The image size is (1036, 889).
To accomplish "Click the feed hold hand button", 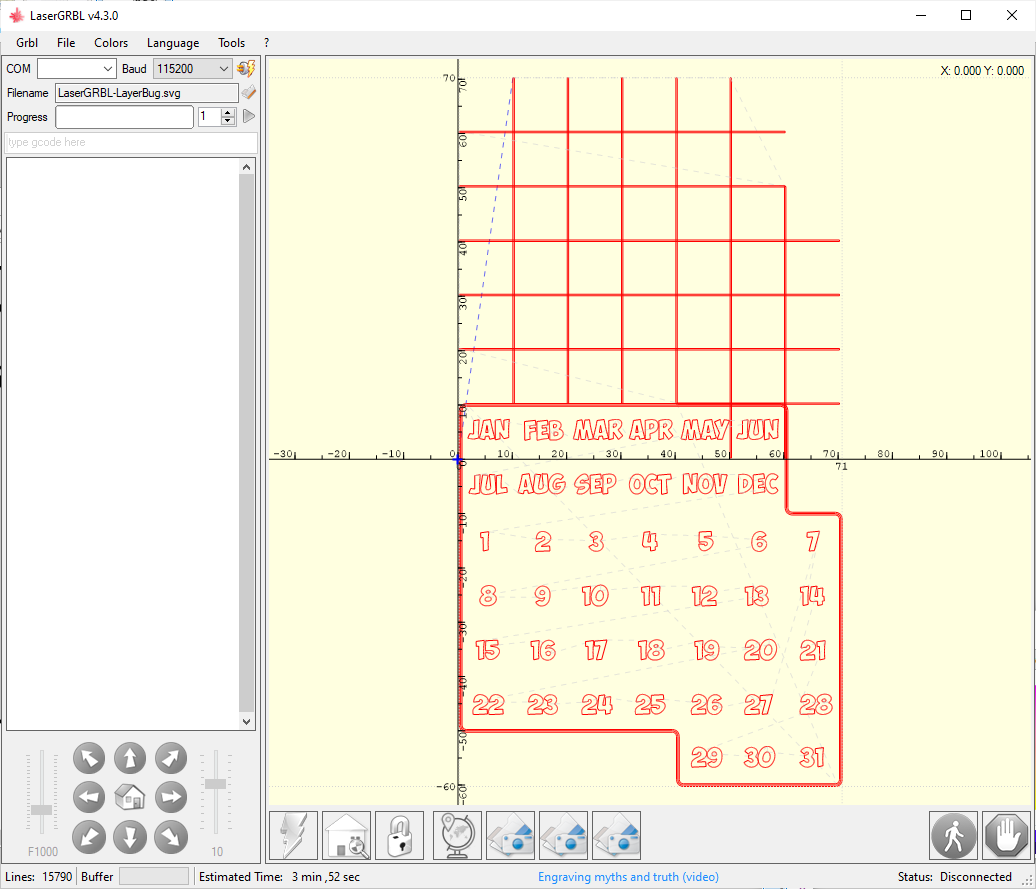I will click(x=1007, y=835).
